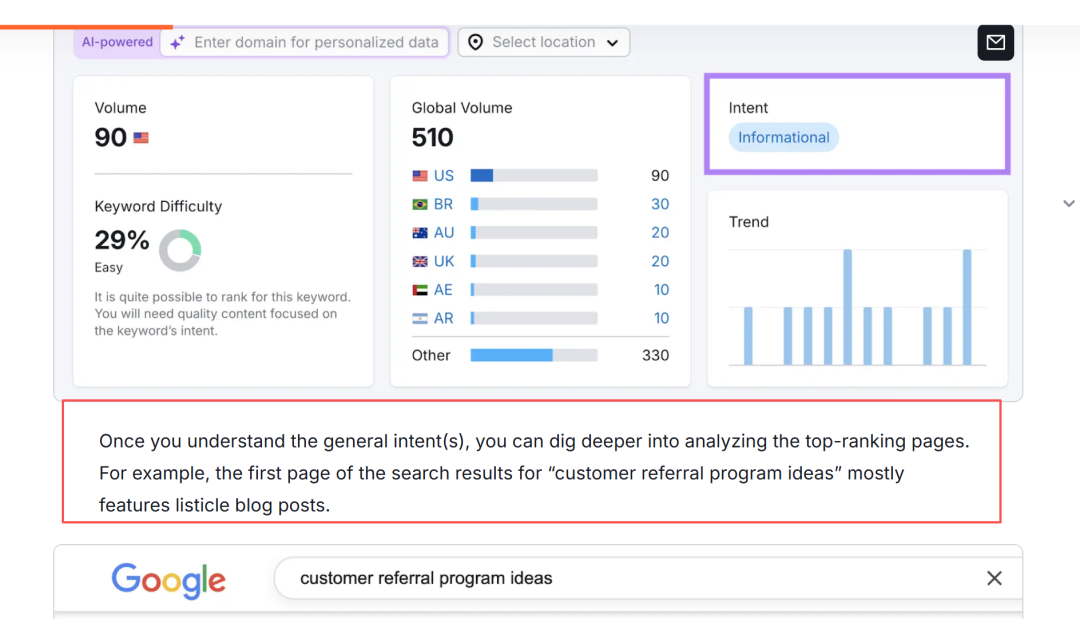Click the US flag beside Volume 90
This screenshot has width=1080, height=619.
point(141,138)
